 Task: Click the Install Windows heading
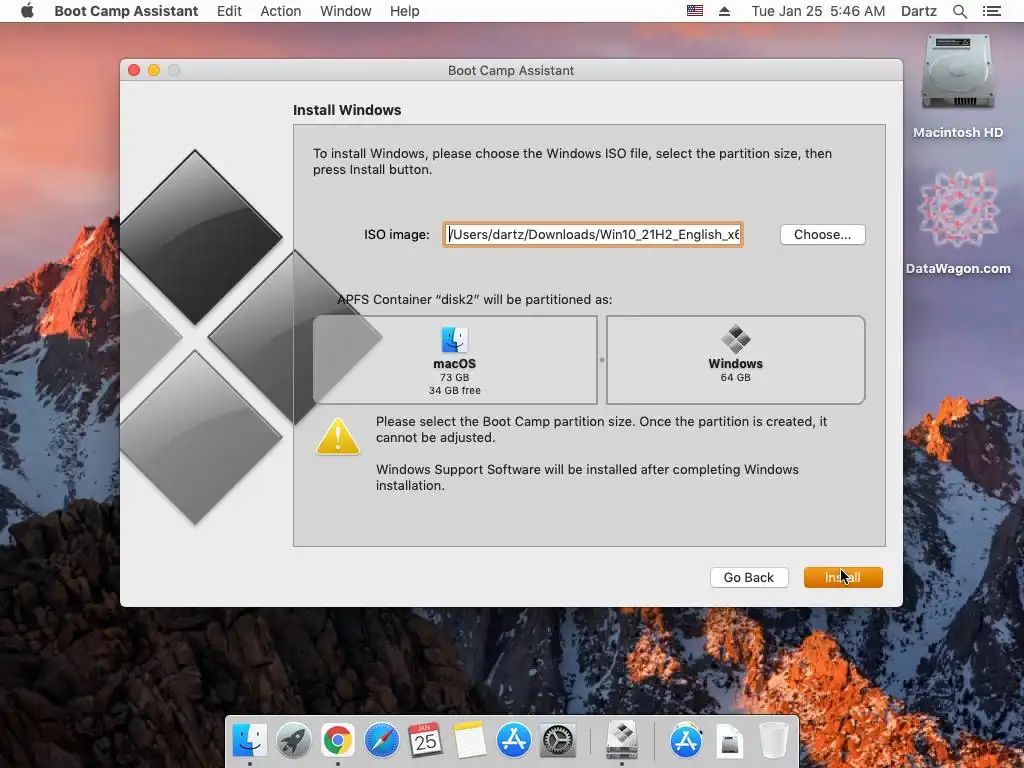click(347, 110)
